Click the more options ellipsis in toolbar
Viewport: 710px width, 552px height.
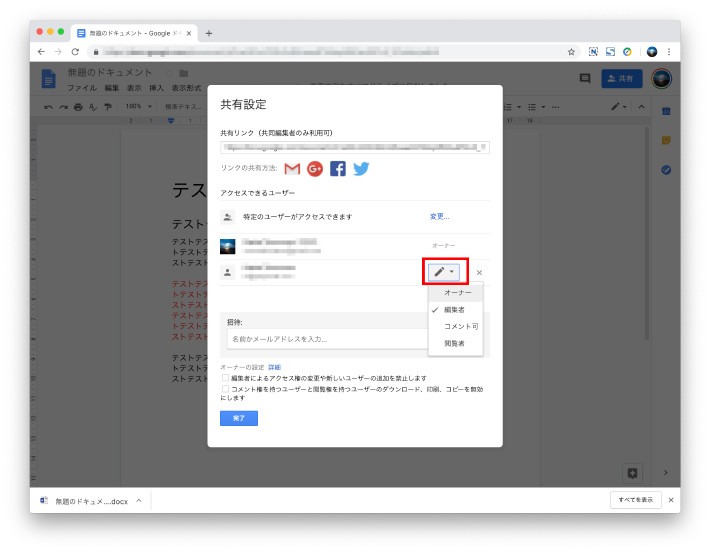(x=556, y=107)
